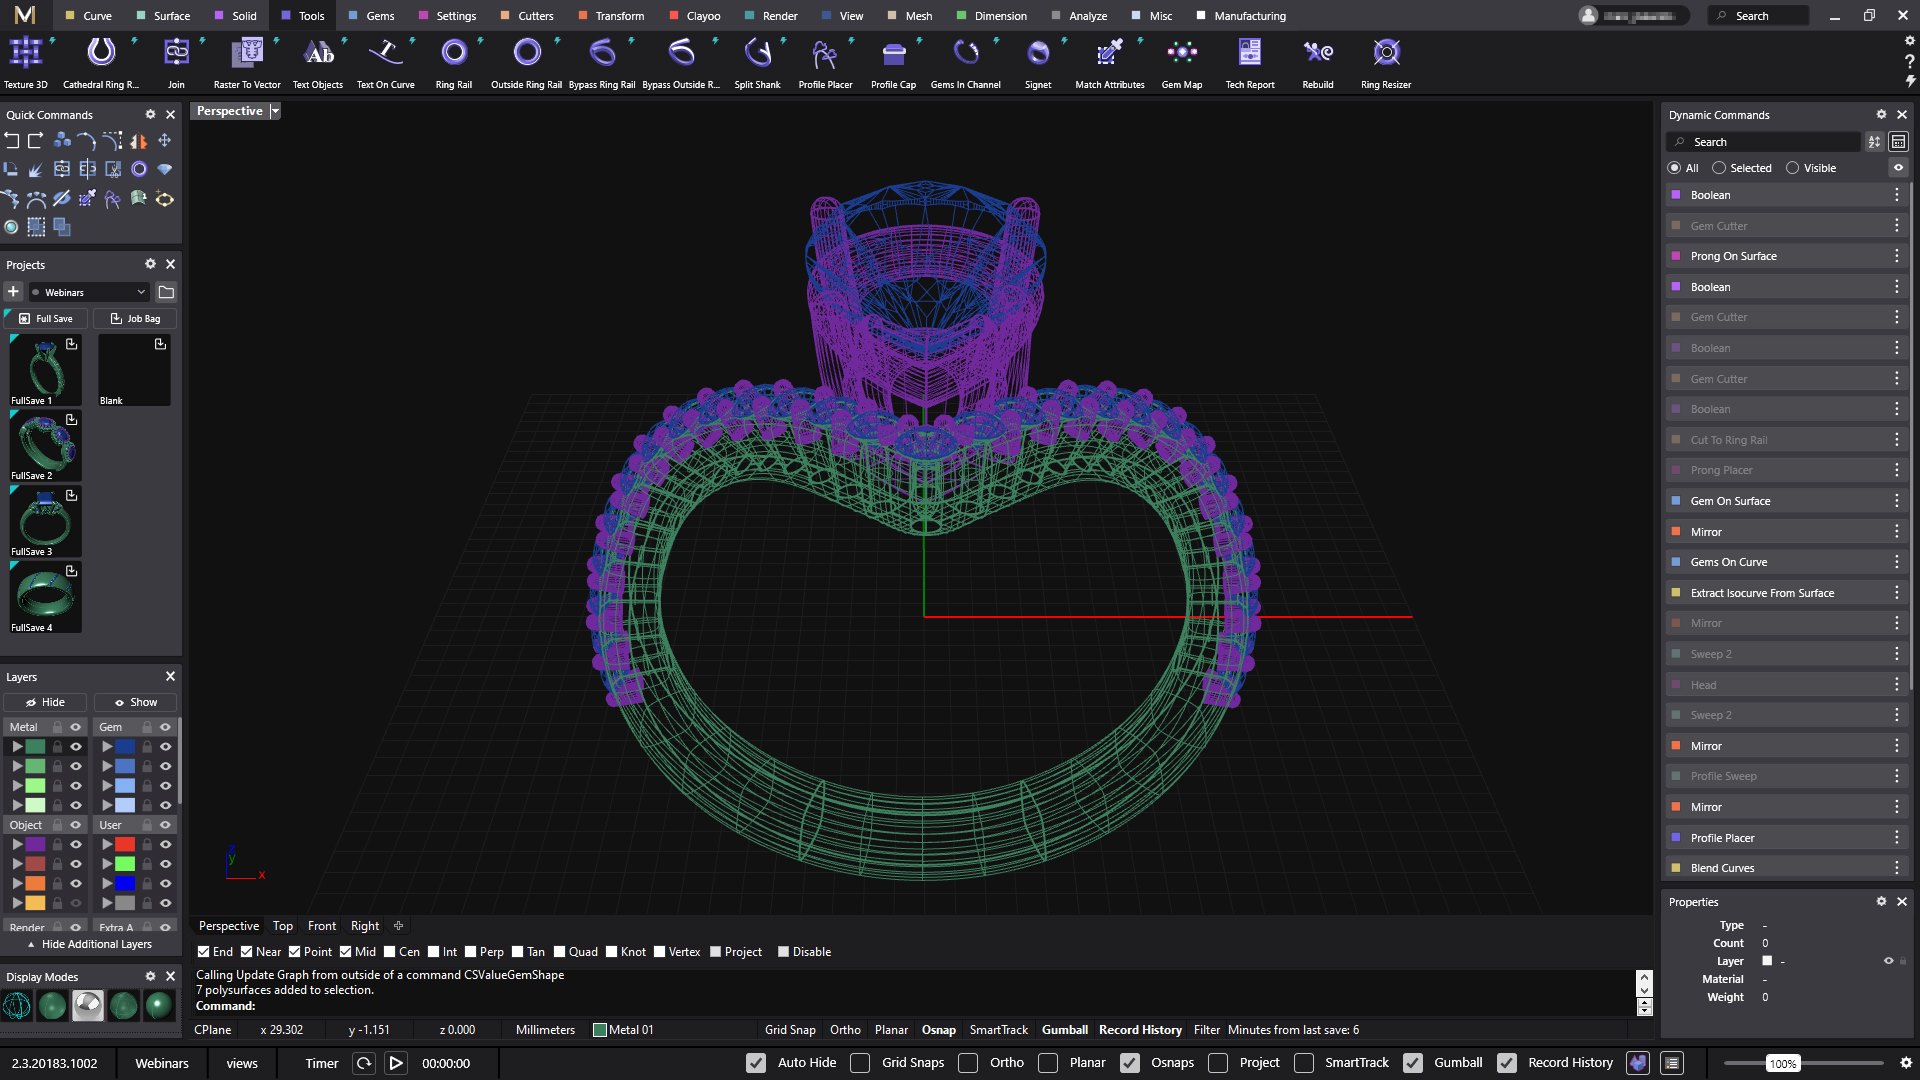Open the Webinars project dropdown
Viewport: 1920px width, 1080px height.
pos(88,292)
